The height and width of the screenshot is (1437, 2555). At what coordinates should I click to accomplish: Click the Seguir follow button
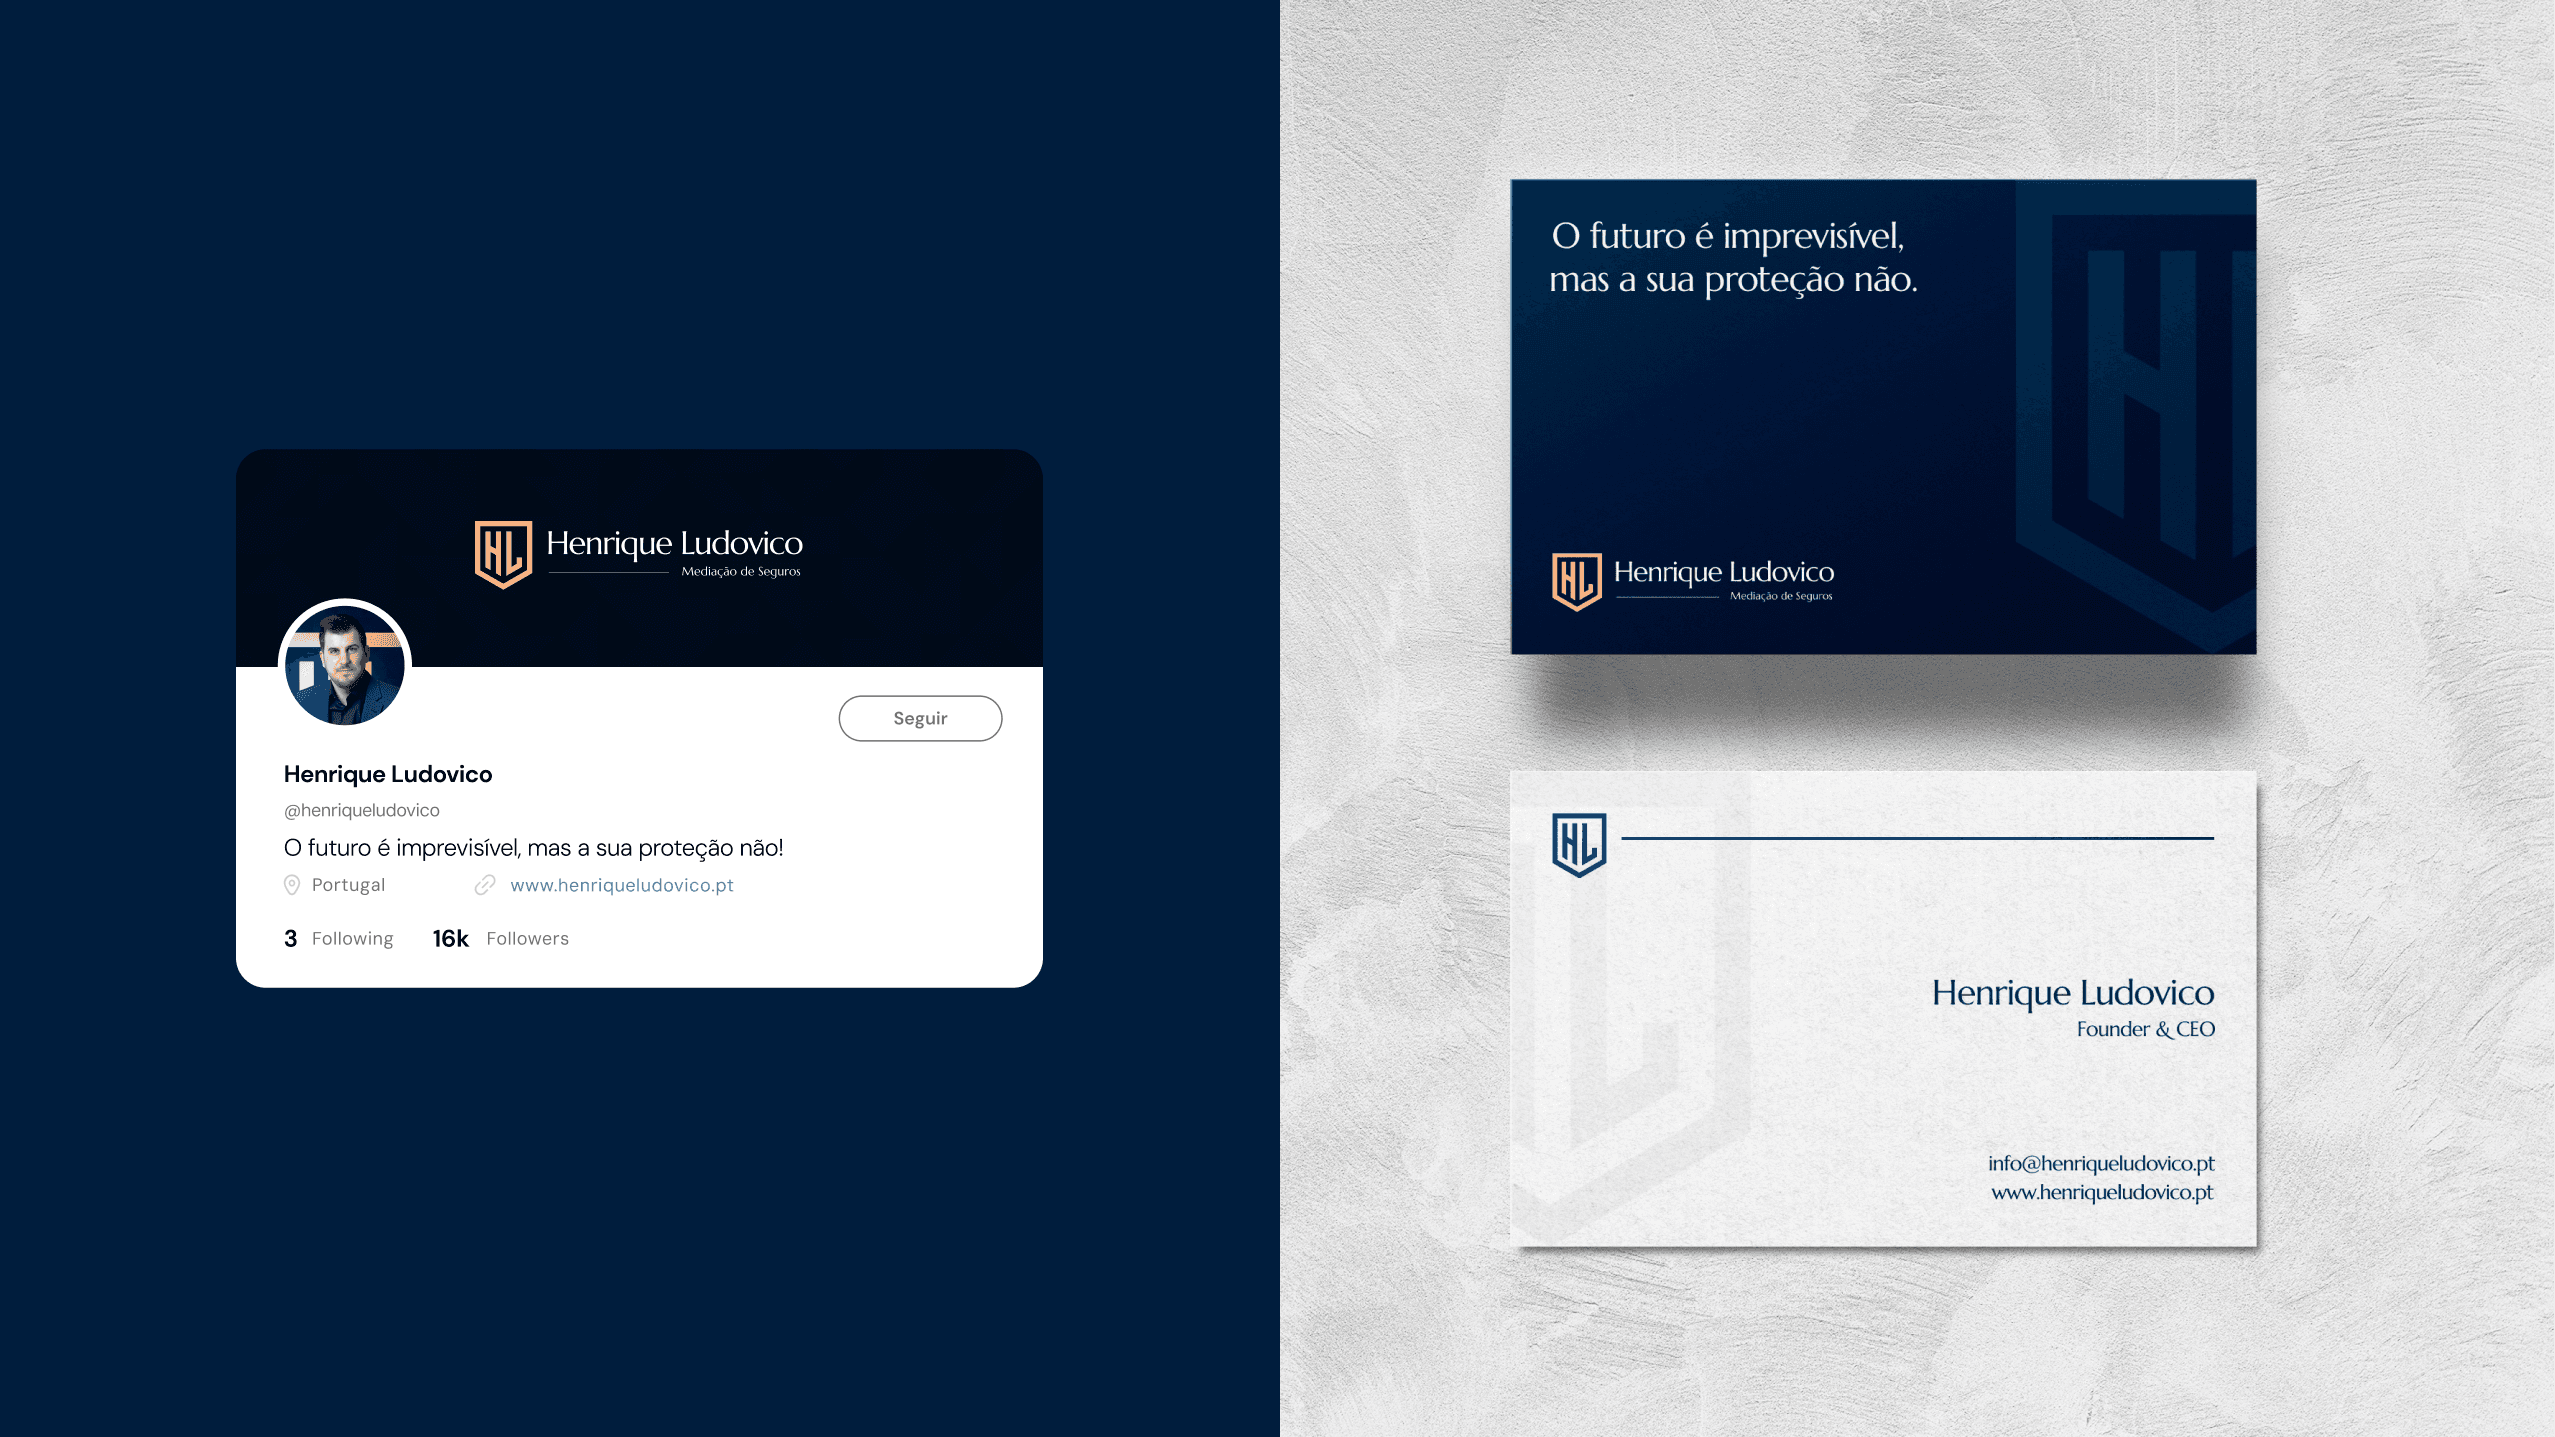[x=920, y=716]
